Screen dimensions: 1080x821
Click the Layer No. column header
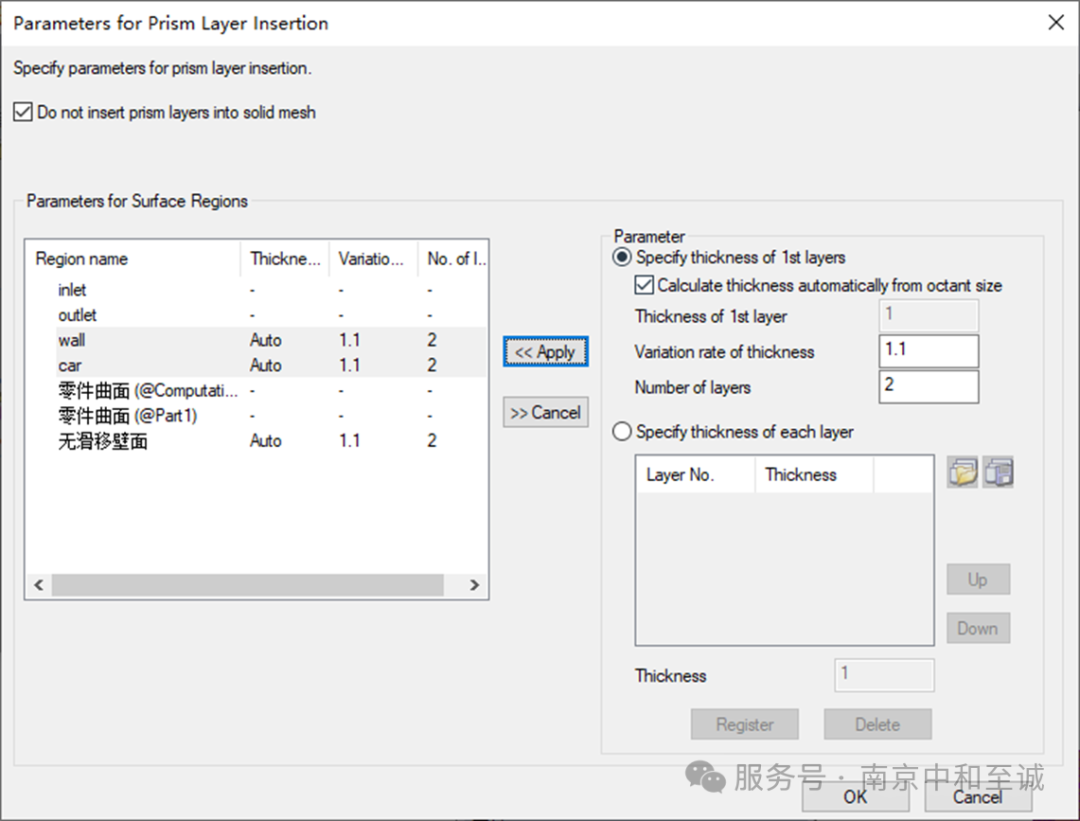tap(696, 475)
